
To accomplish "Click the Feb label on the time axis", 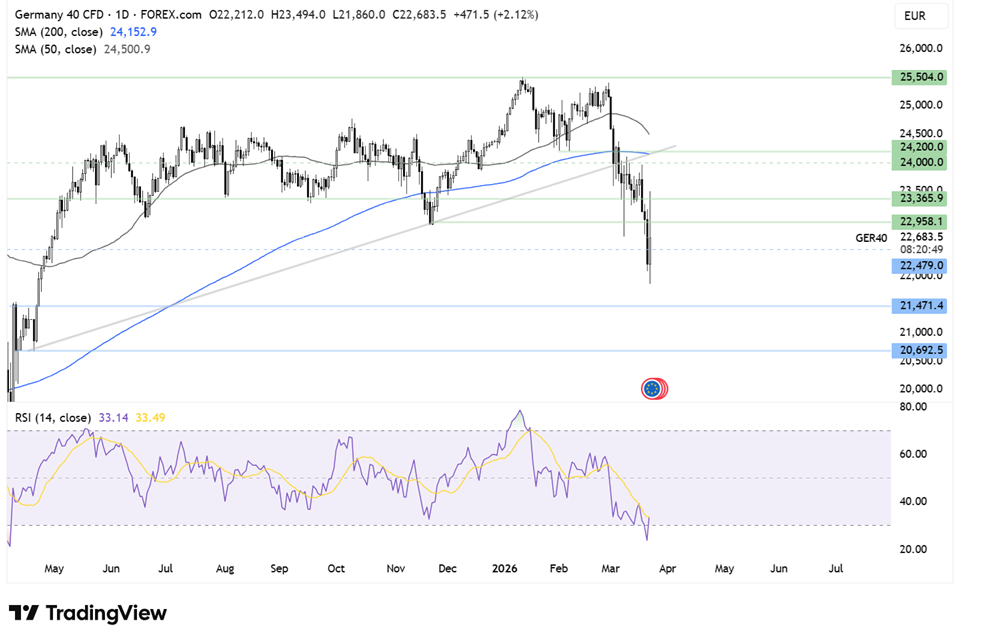I will coord(559,569).
